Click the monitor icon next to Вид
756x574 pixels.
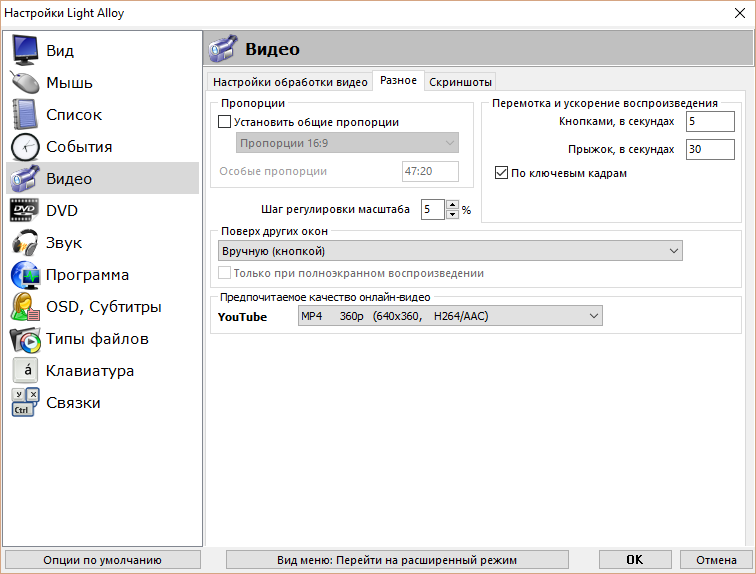pos(25,50)
